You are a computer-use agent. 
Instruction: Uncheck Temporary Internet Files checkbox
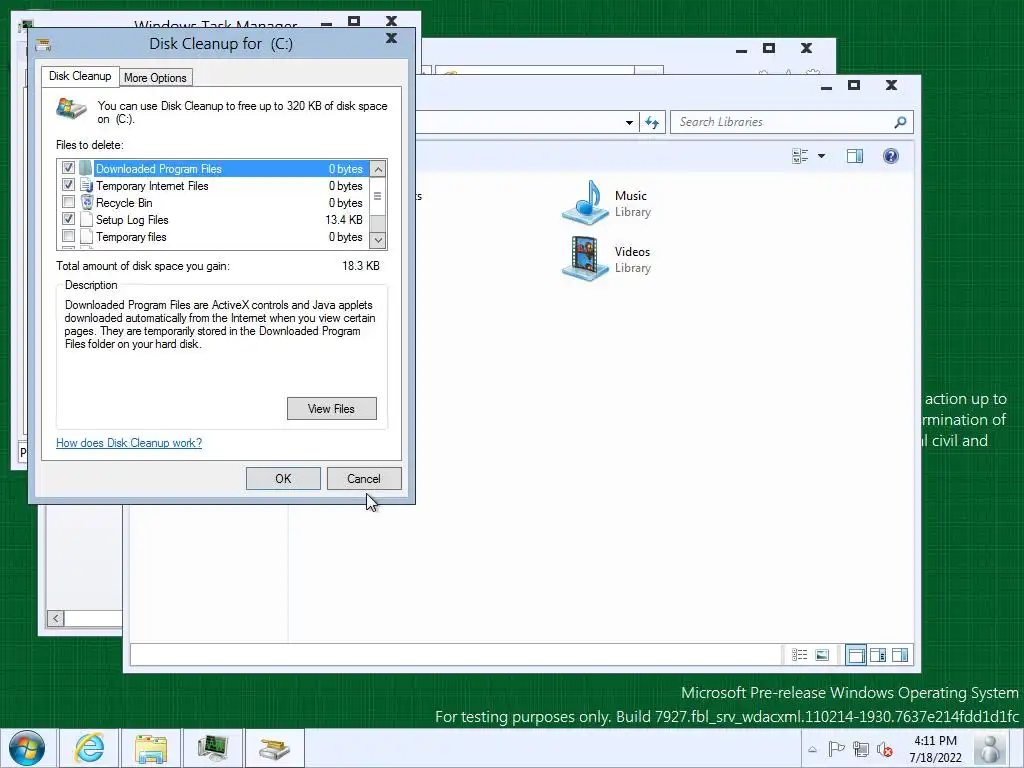point(68,185)
